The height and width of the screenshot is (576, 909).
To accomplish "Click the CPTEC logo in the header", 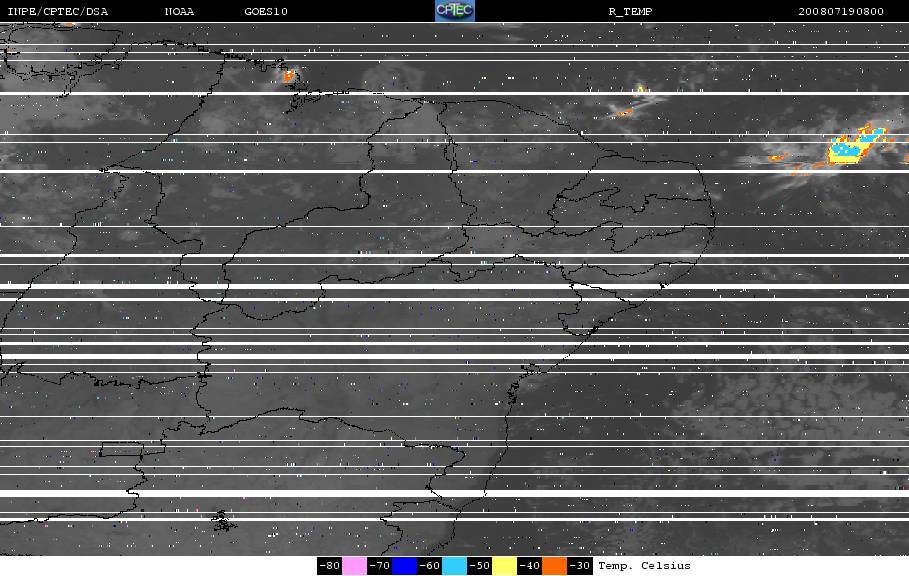I will [454, 10].
